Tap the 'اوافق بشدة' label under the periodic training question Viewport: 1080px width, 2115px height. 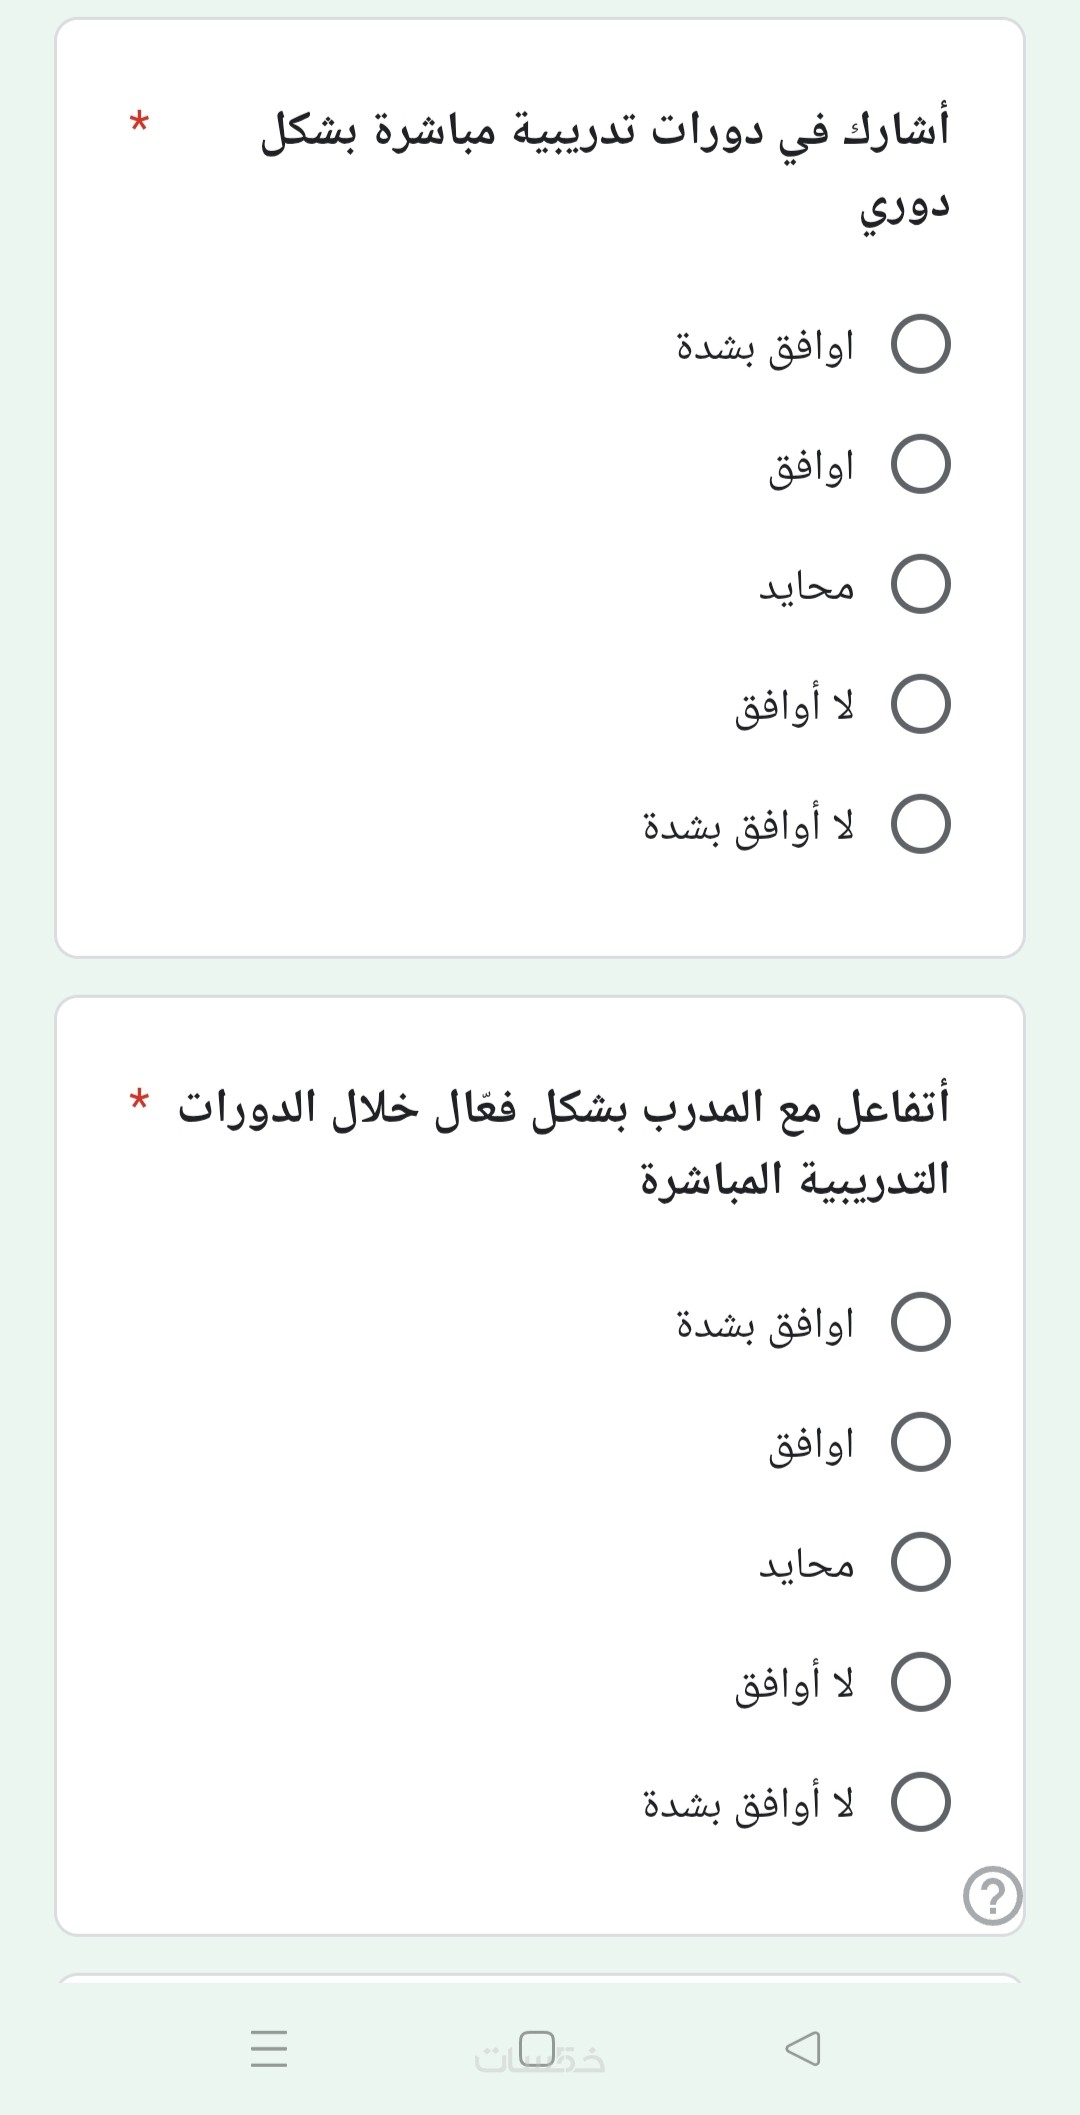point(765,347)
